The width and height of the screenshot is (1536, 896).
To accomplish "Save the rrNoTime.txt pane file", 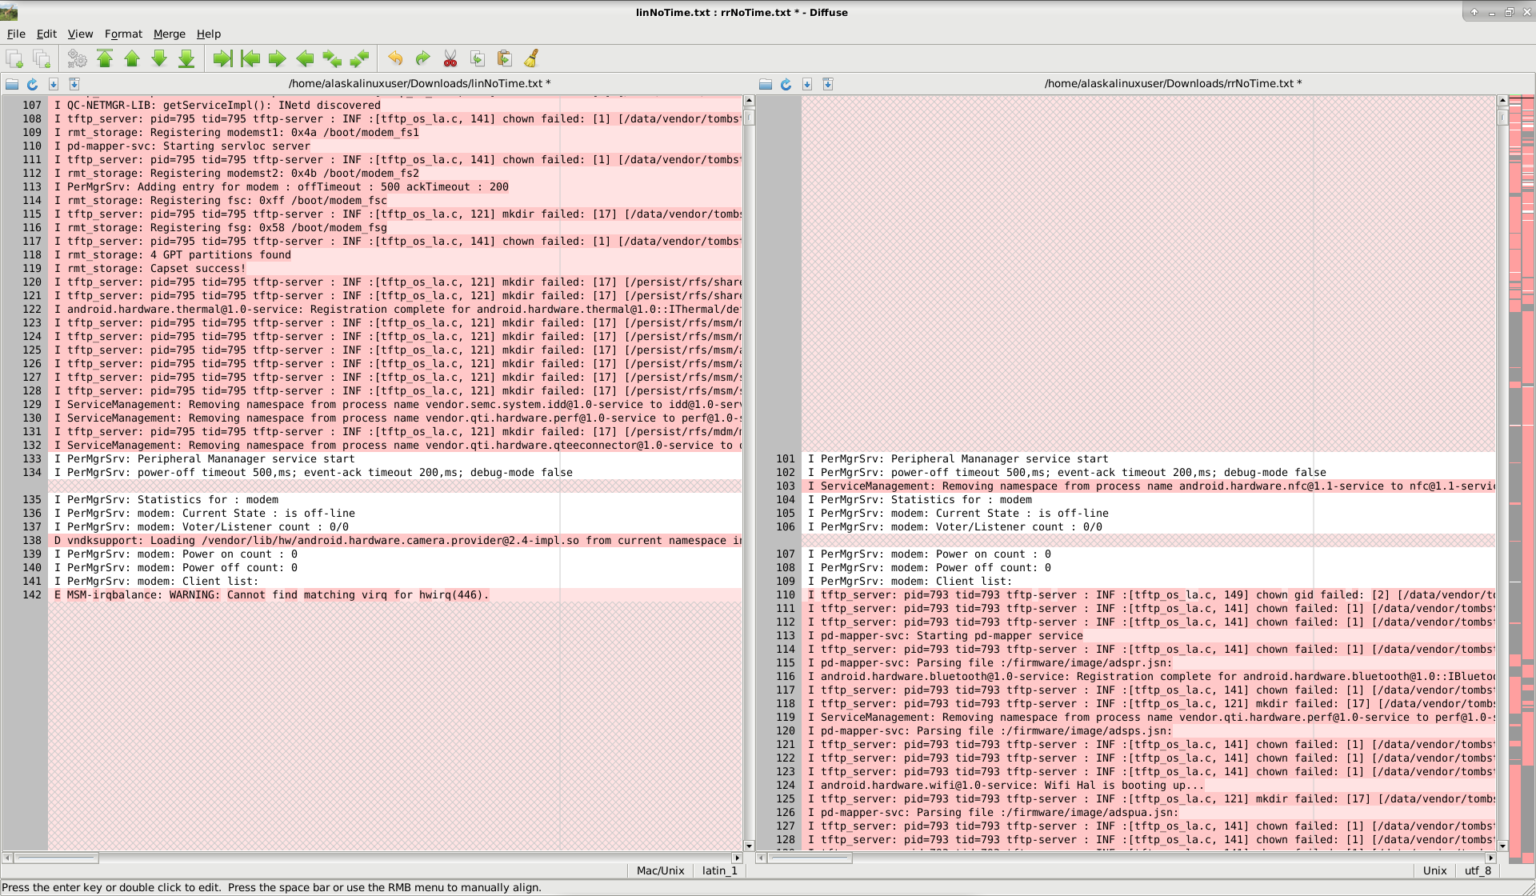I will click(807, 84).
